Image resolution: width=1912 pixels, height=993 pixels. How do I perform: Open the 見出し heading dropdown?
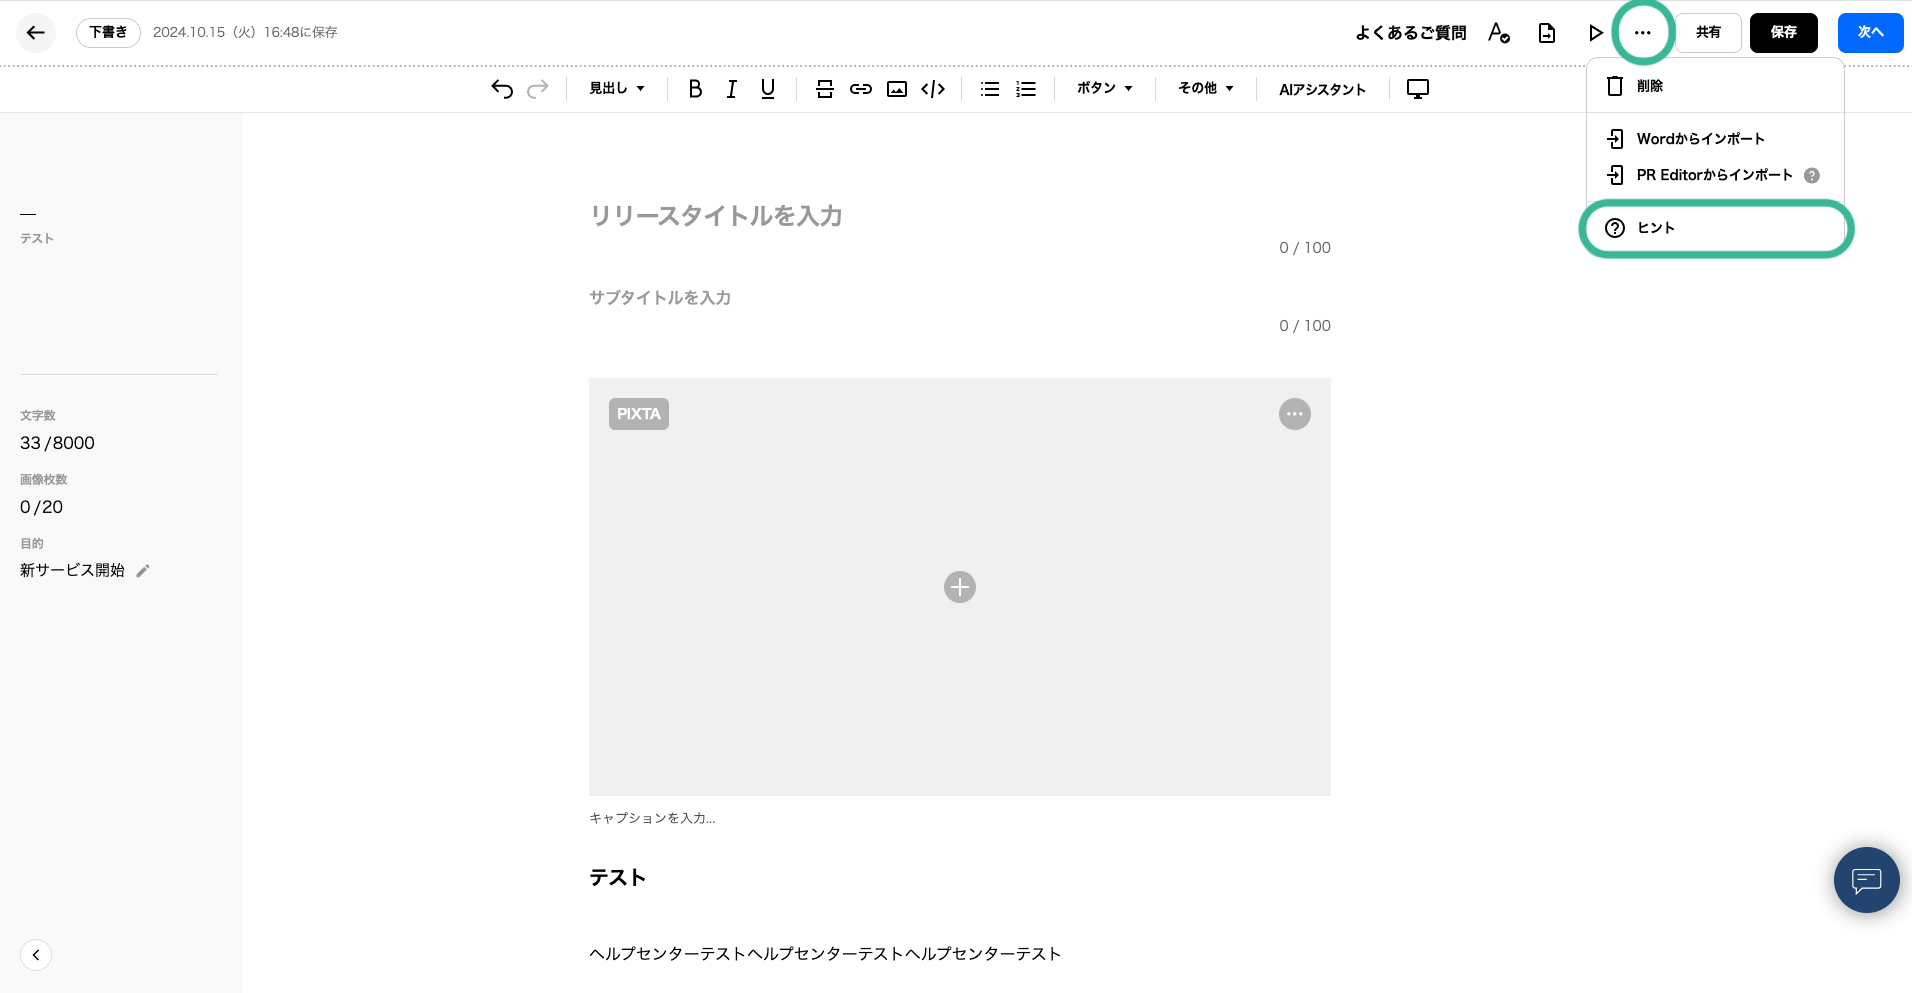point(616,89)
